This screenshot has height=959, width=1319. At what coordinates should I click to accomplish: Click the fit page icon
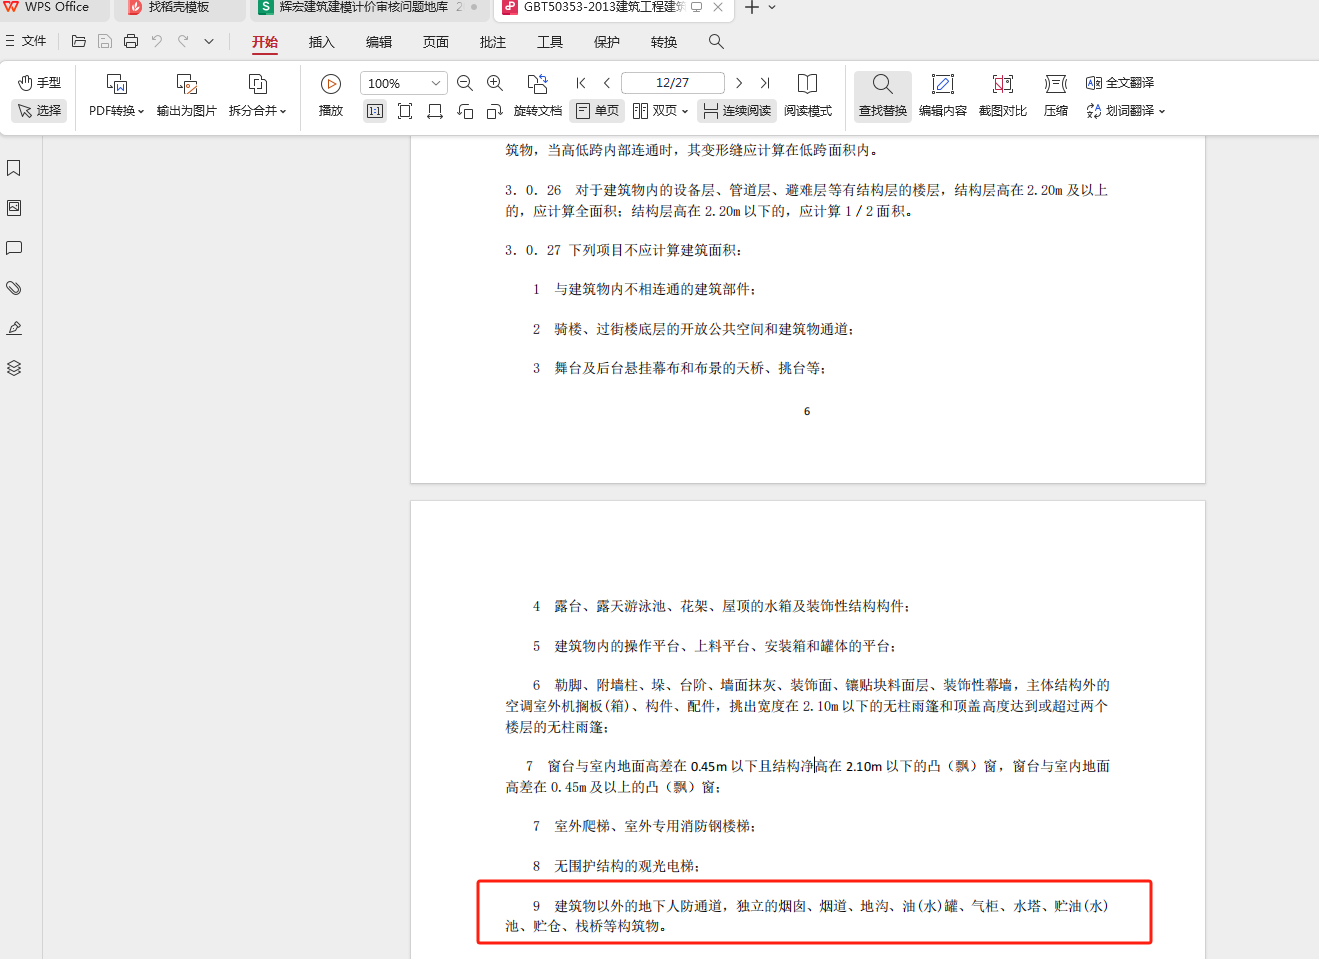[x=405, y=111]
